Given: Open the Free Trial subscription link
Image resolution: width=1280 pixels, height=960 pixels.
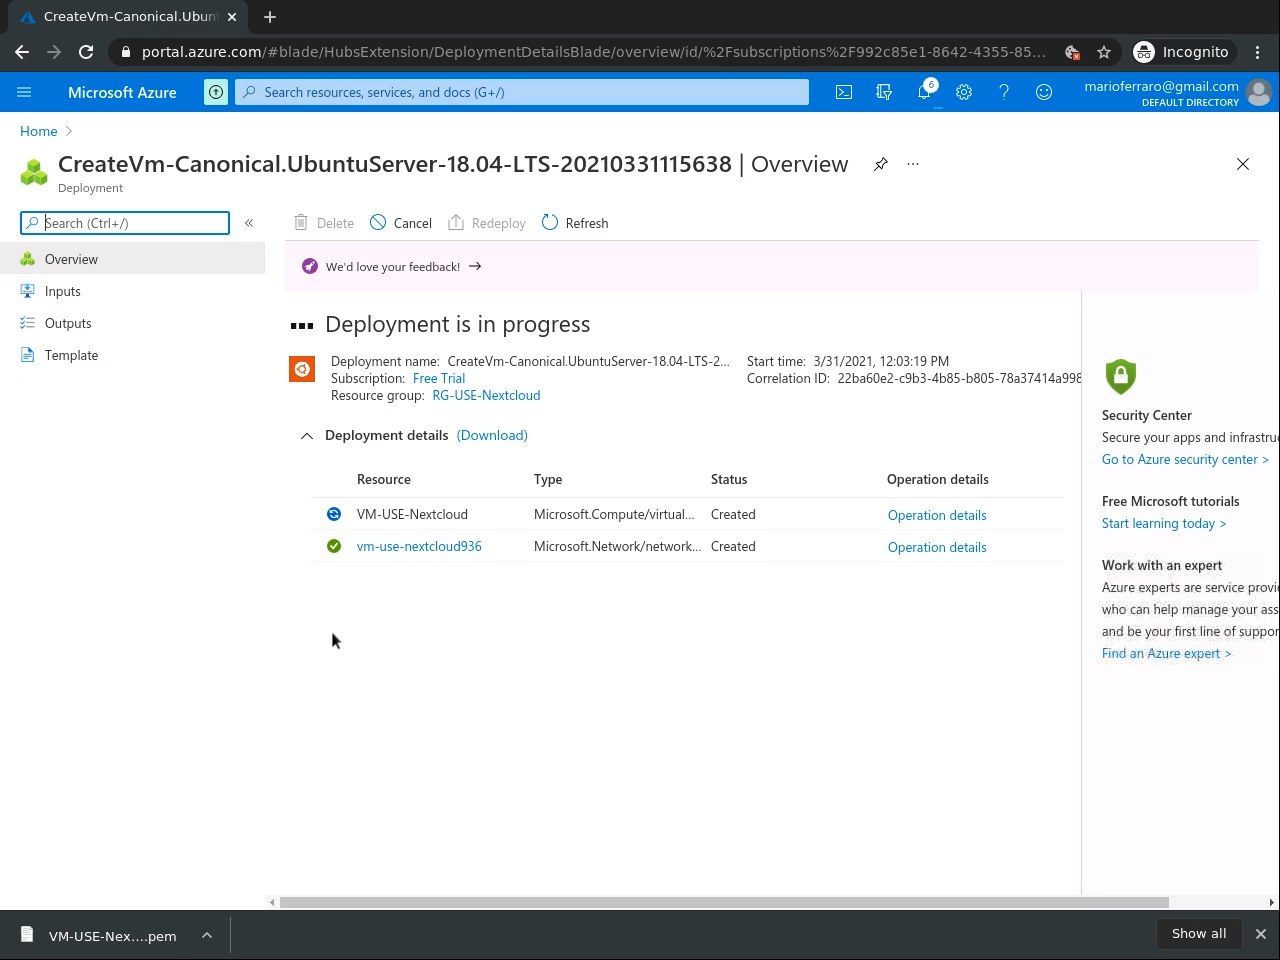Looking at the screenshot, I should pyautogui.click(x=439, y=379).
